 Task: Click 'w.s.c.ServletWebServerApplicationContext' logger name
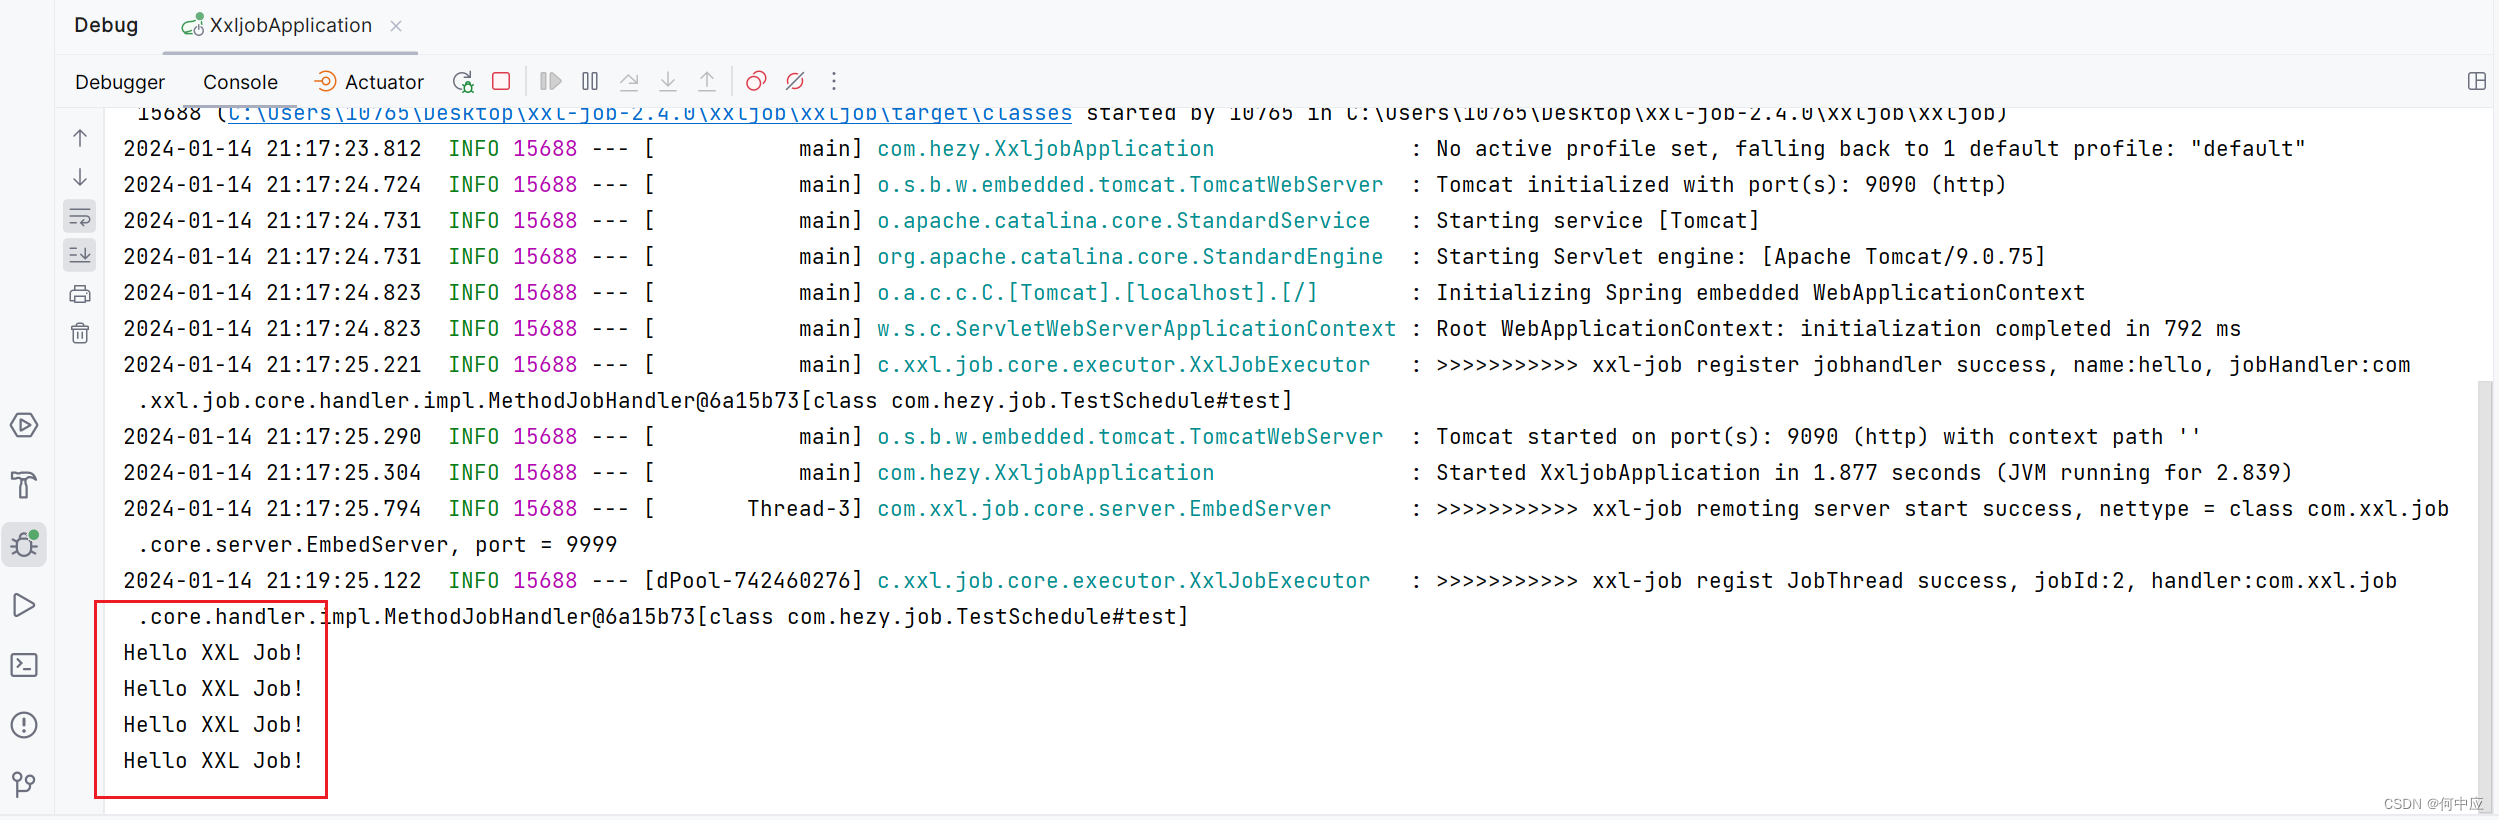(1136, 329)
